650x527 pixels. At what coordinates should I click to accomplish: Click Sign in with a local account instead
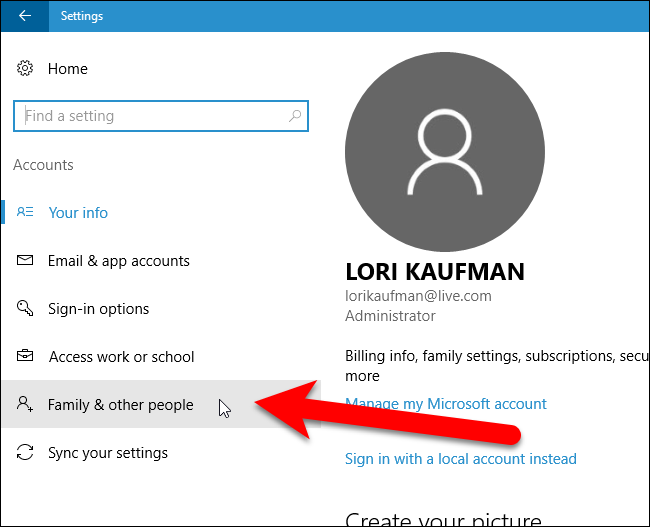pyautogui.click(x=461, y=459)
